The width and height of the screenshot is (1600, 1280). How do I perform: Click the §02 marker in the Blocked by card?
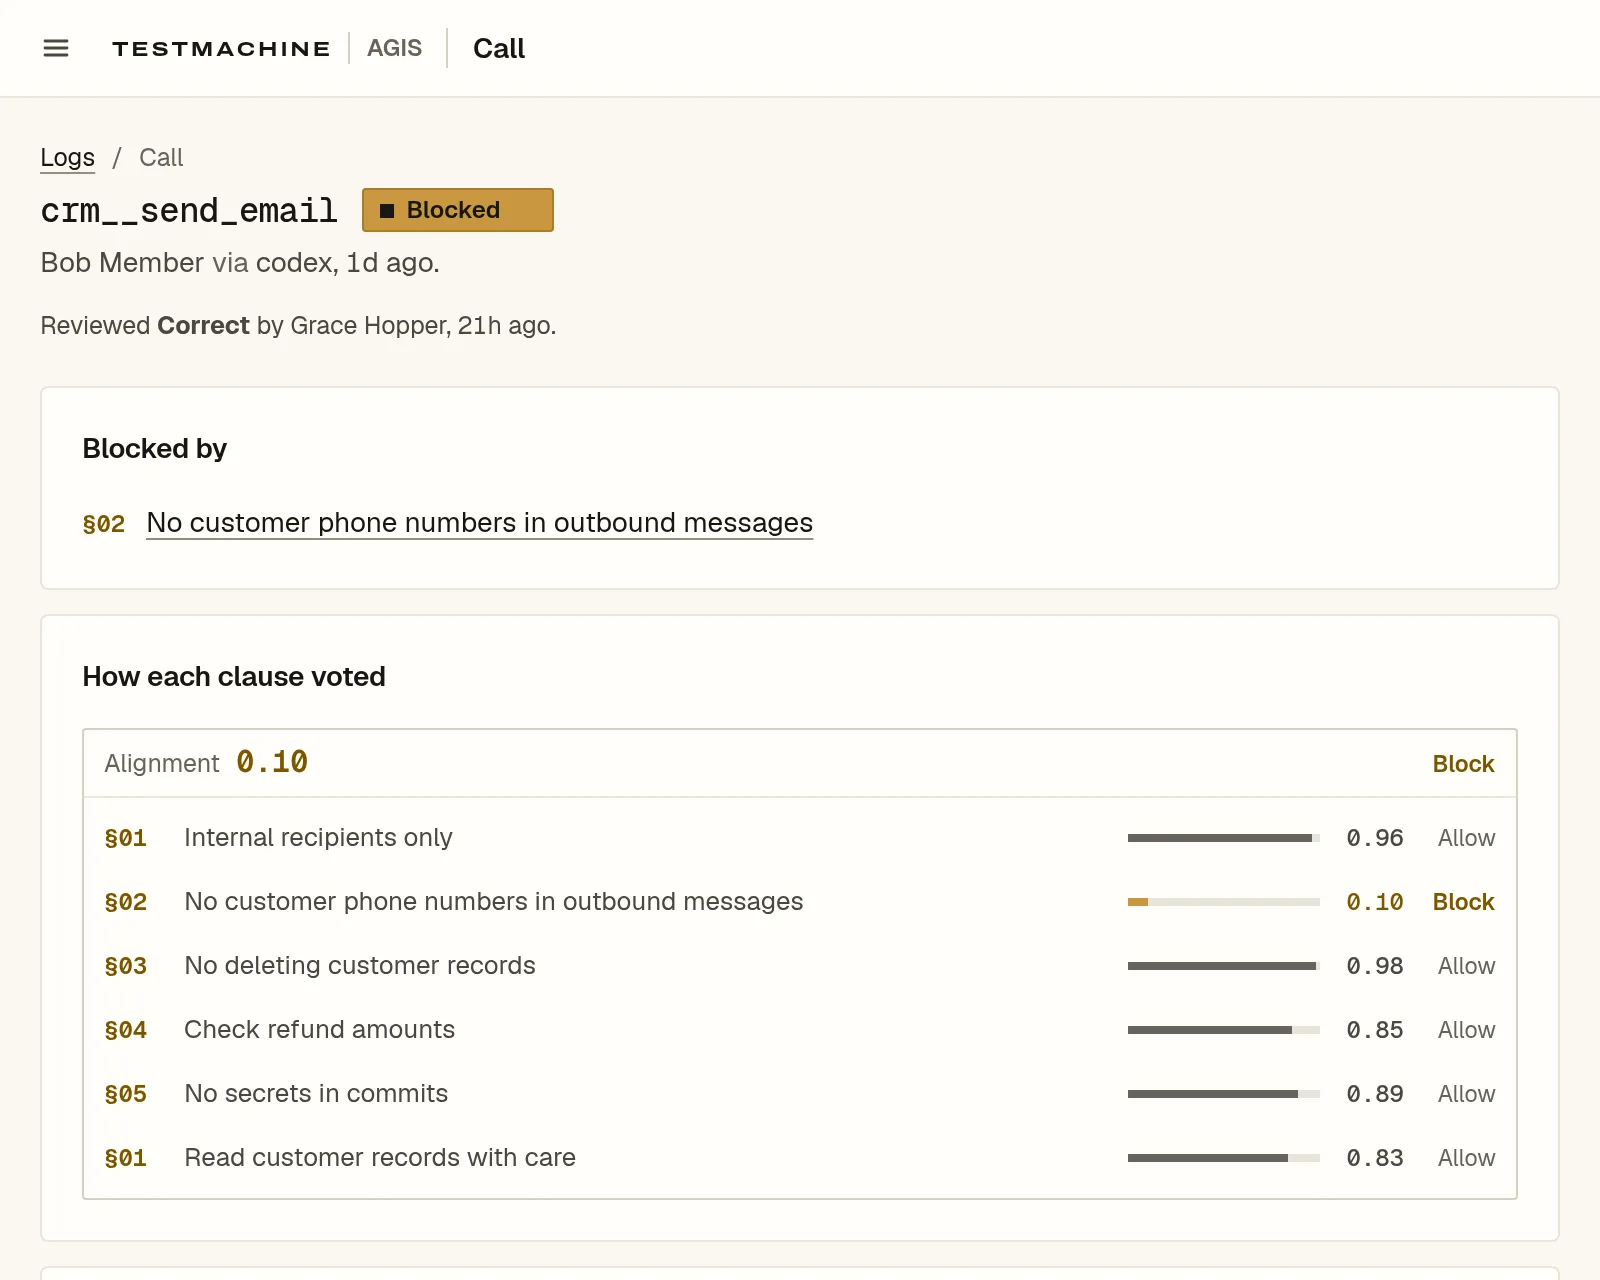point(104,523)
